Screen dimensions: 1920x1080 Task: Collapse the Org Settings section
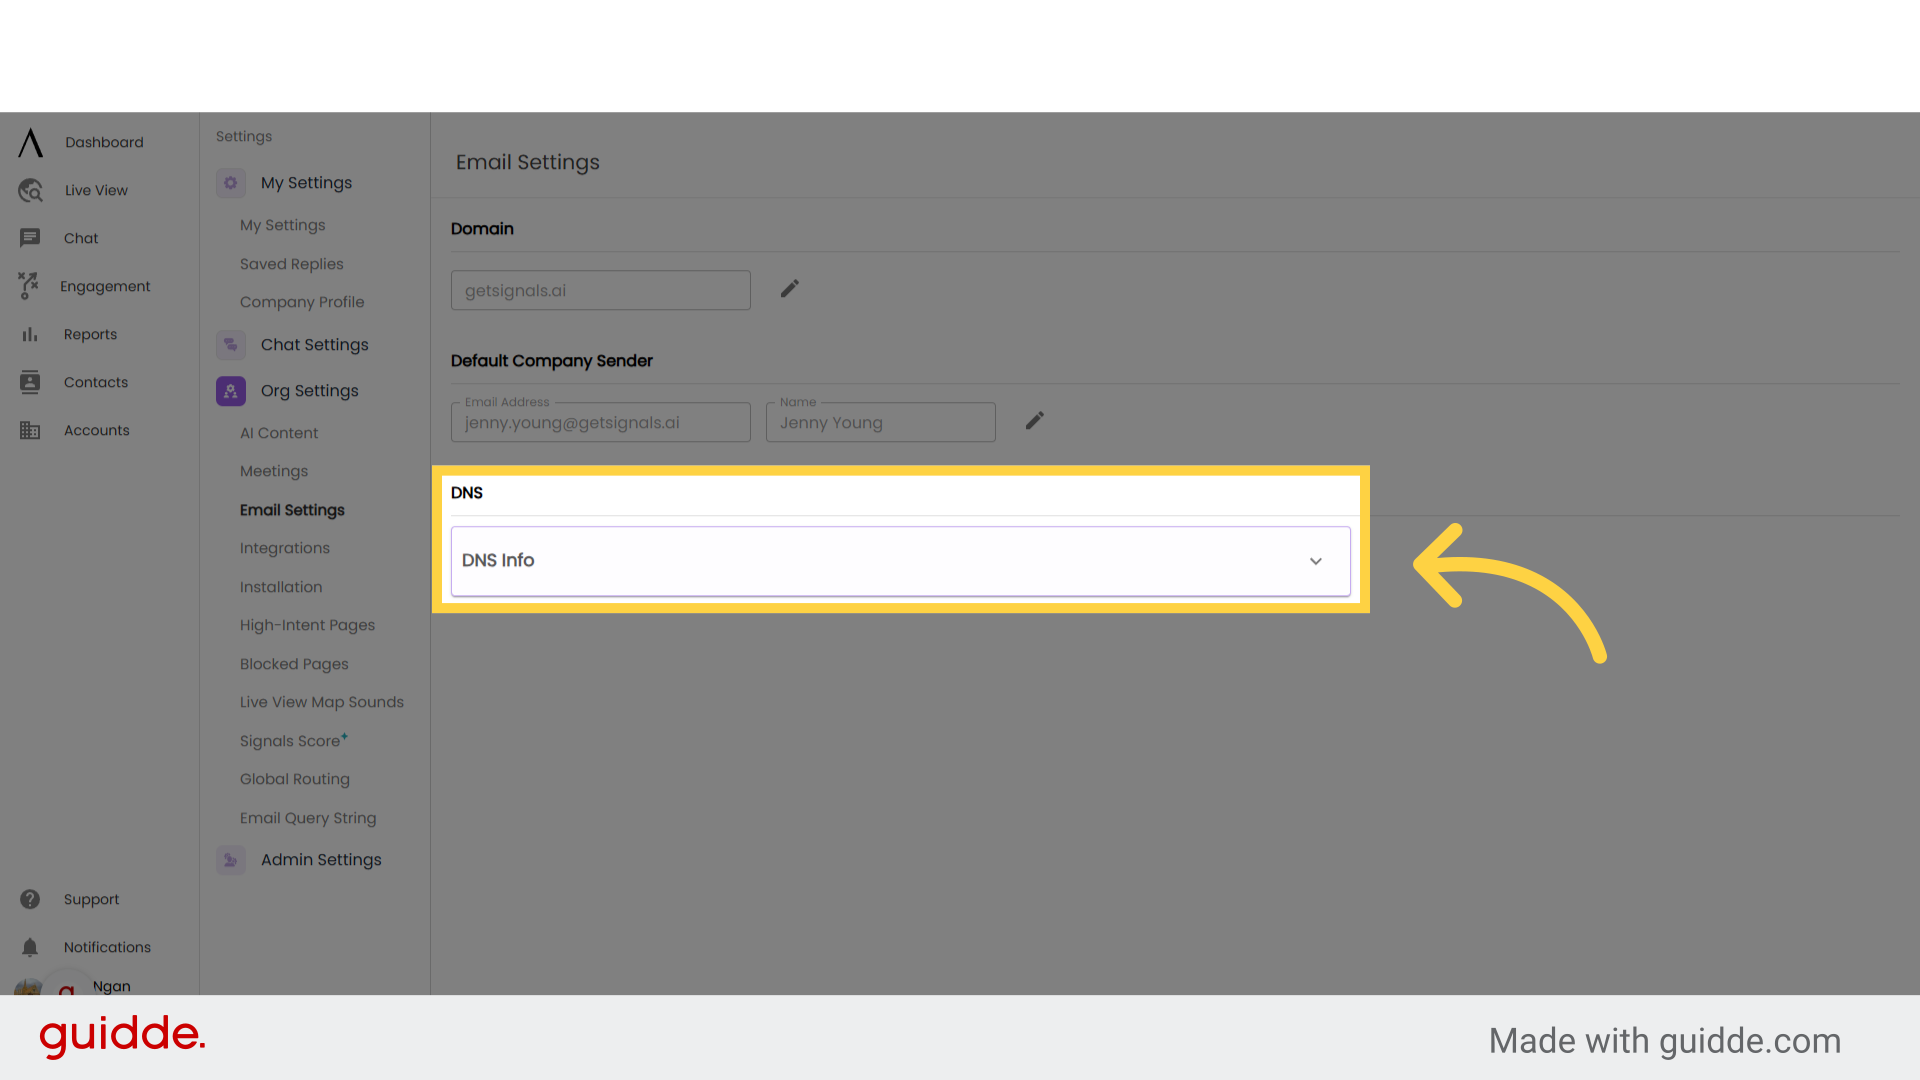310,391
